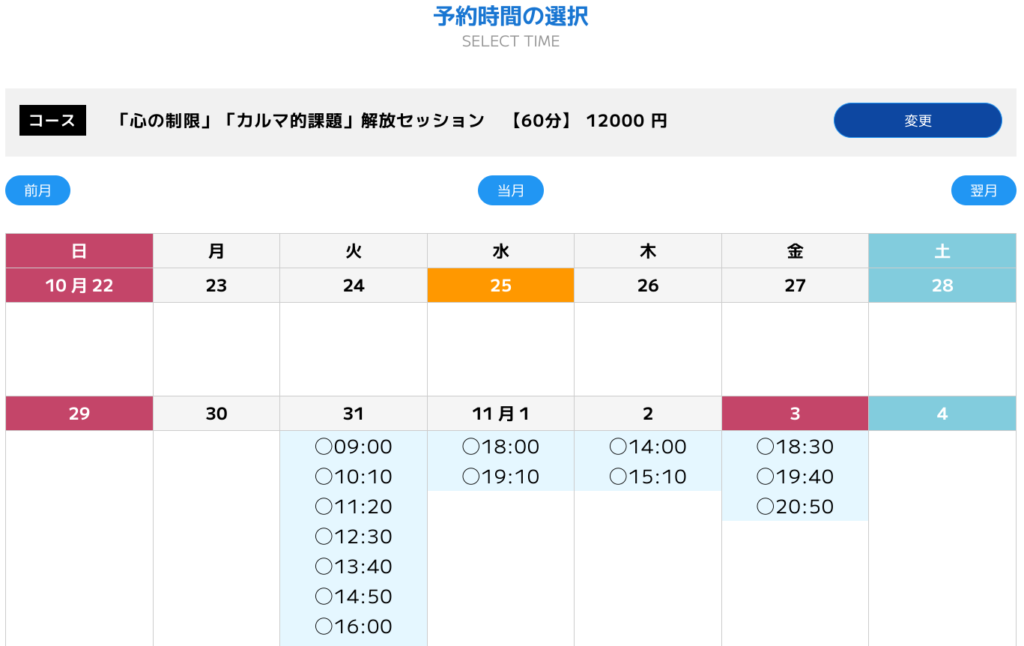The width and height of the screenshot is (1024, 646).
Task: Pick the 14:00 slot on Thursday
Action: tap(647, 447)
